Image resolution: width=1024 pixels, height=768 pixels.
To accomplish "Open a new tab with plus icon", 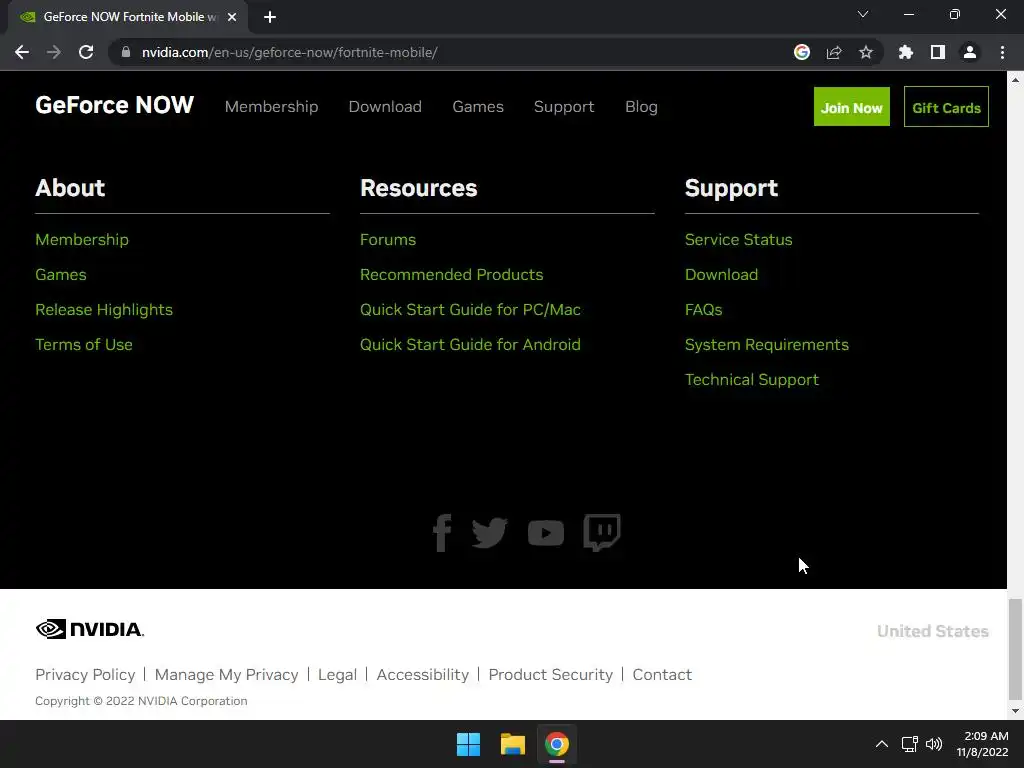I will coord(270,17).
